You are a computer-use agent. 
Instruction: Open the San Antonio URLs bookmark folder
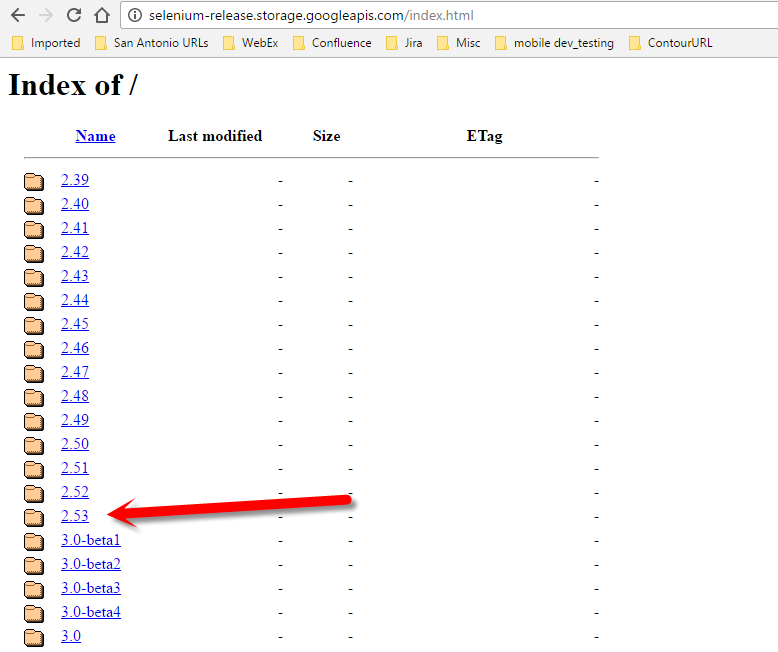pos(152,43)
